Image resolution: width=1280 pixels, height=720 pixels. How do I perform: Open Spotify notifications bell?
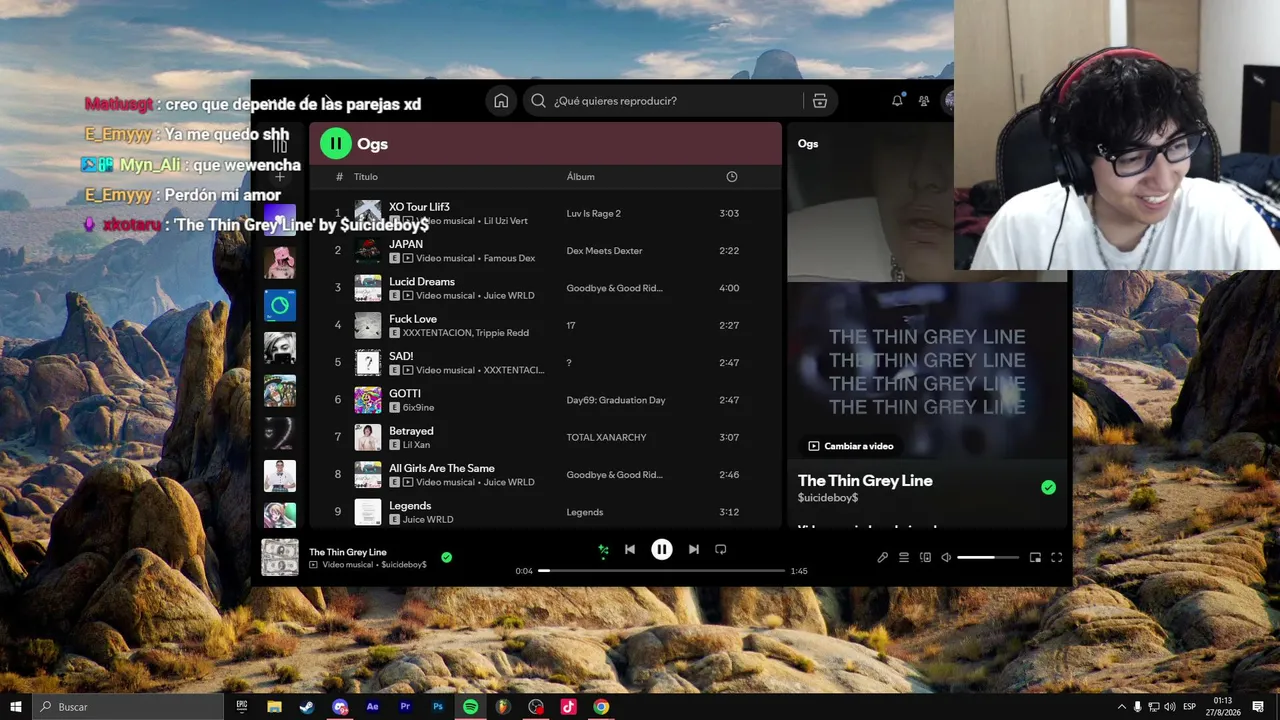click(897, 101)
